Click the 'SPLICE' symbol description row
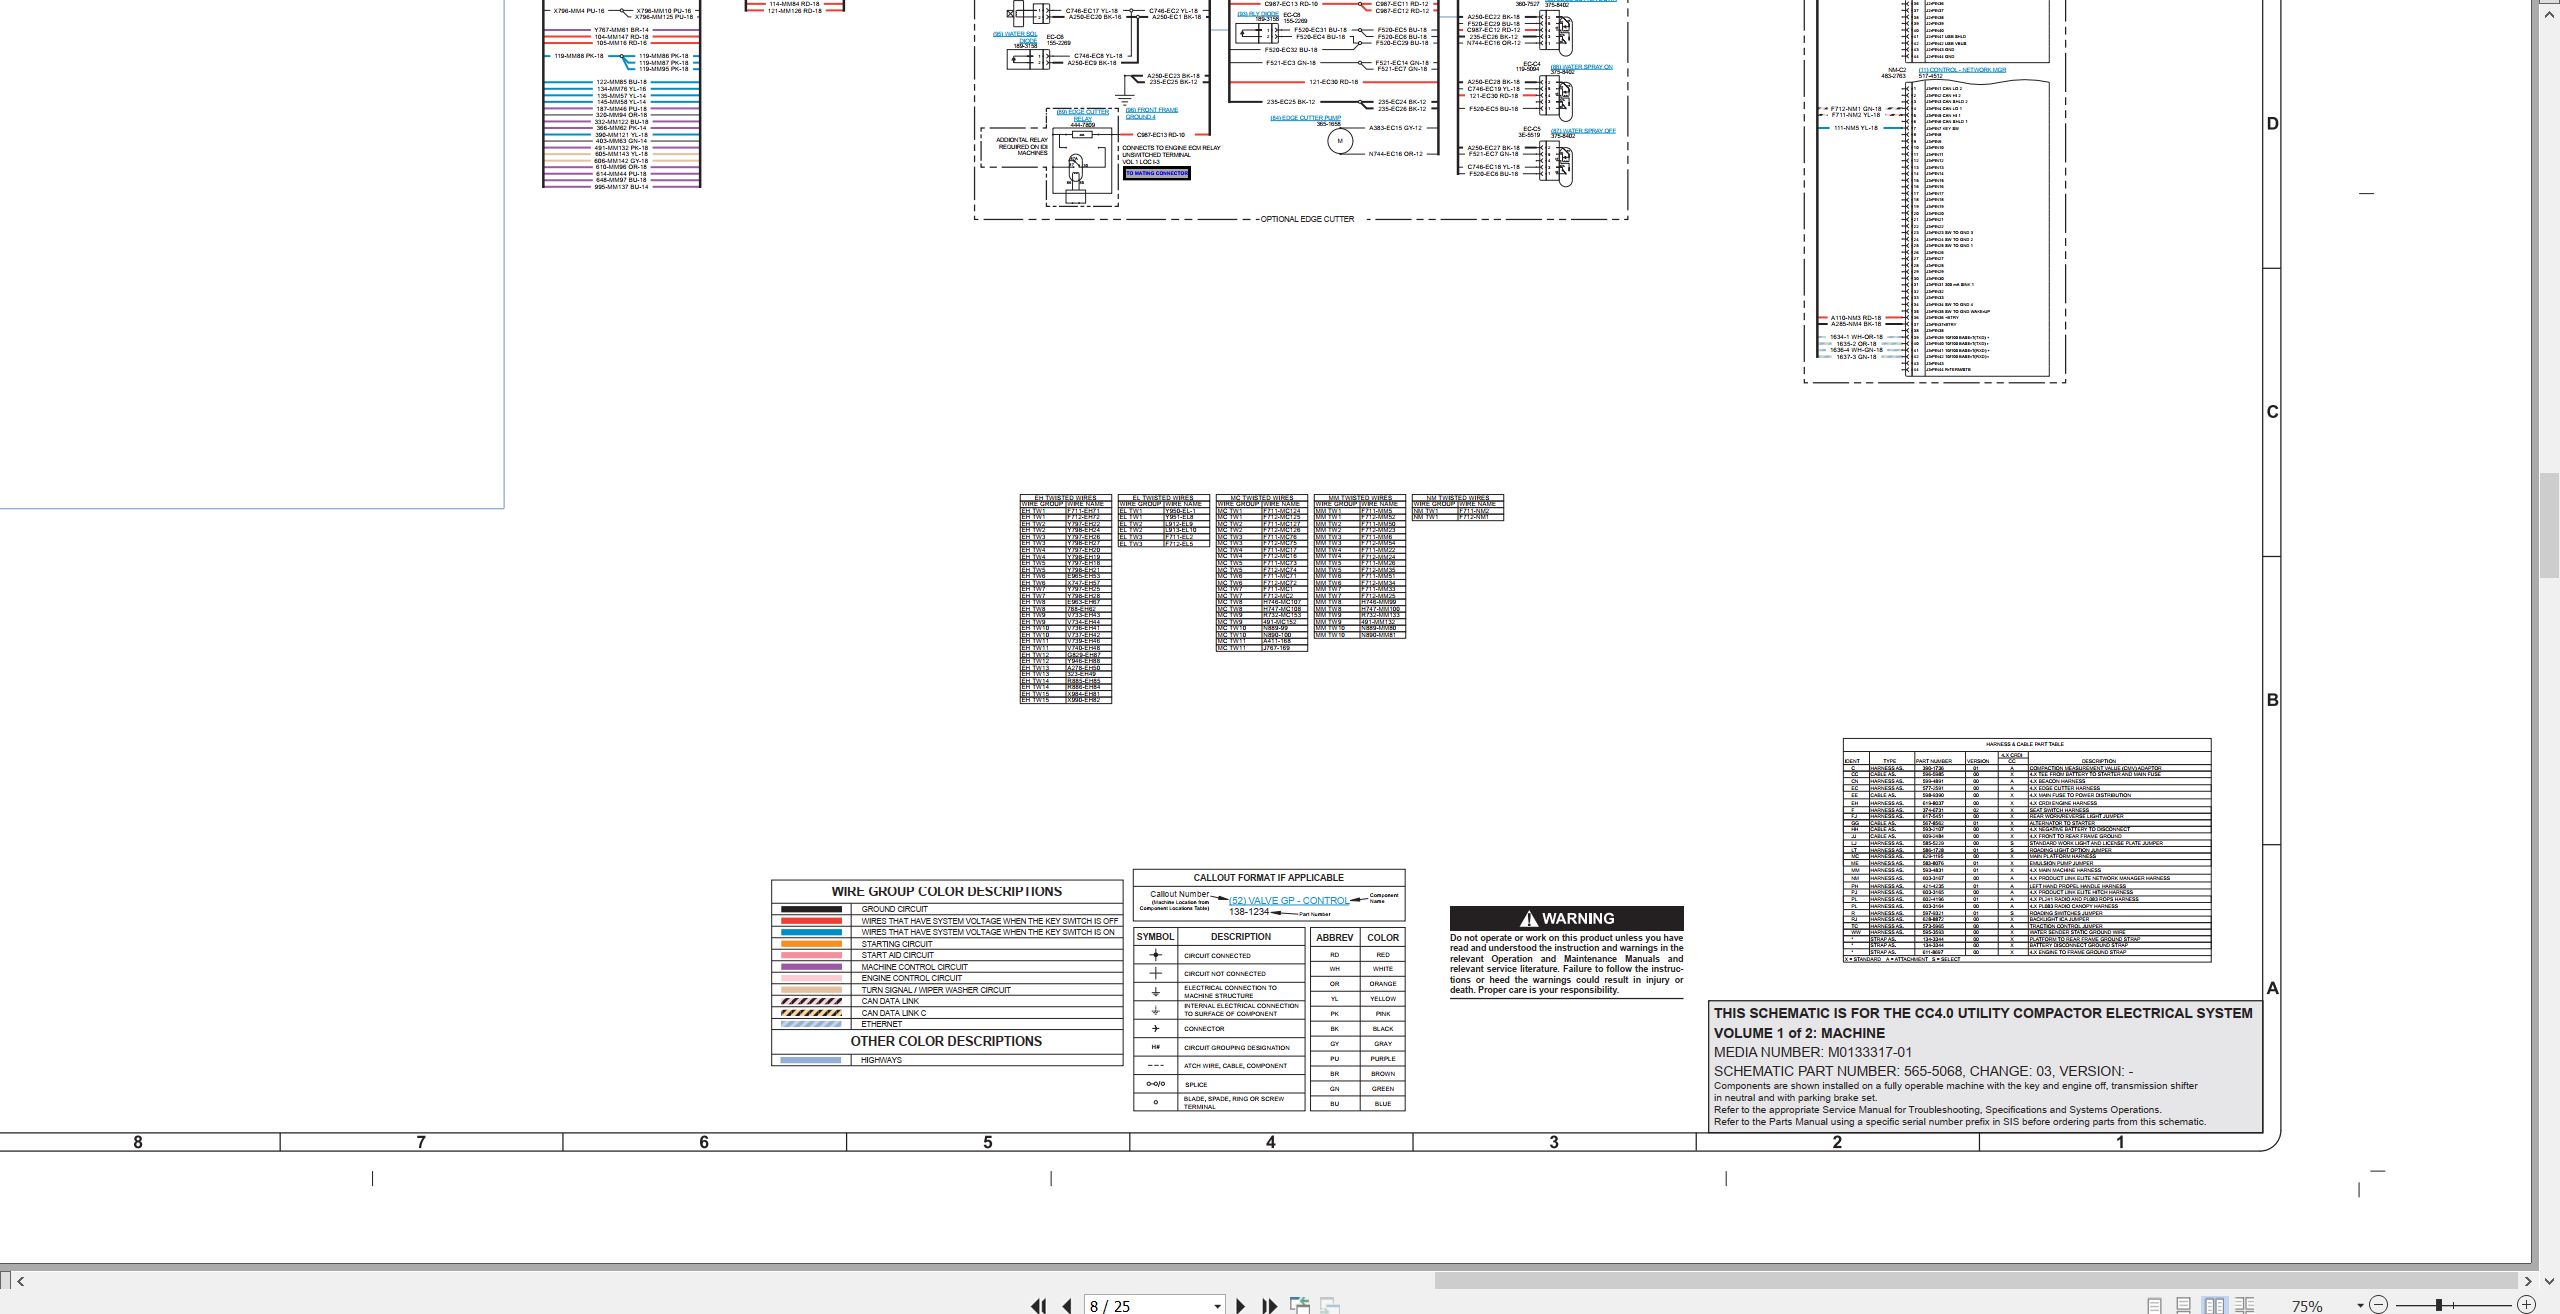Screen dimensions: 2560x1314 point(1219,1084)
